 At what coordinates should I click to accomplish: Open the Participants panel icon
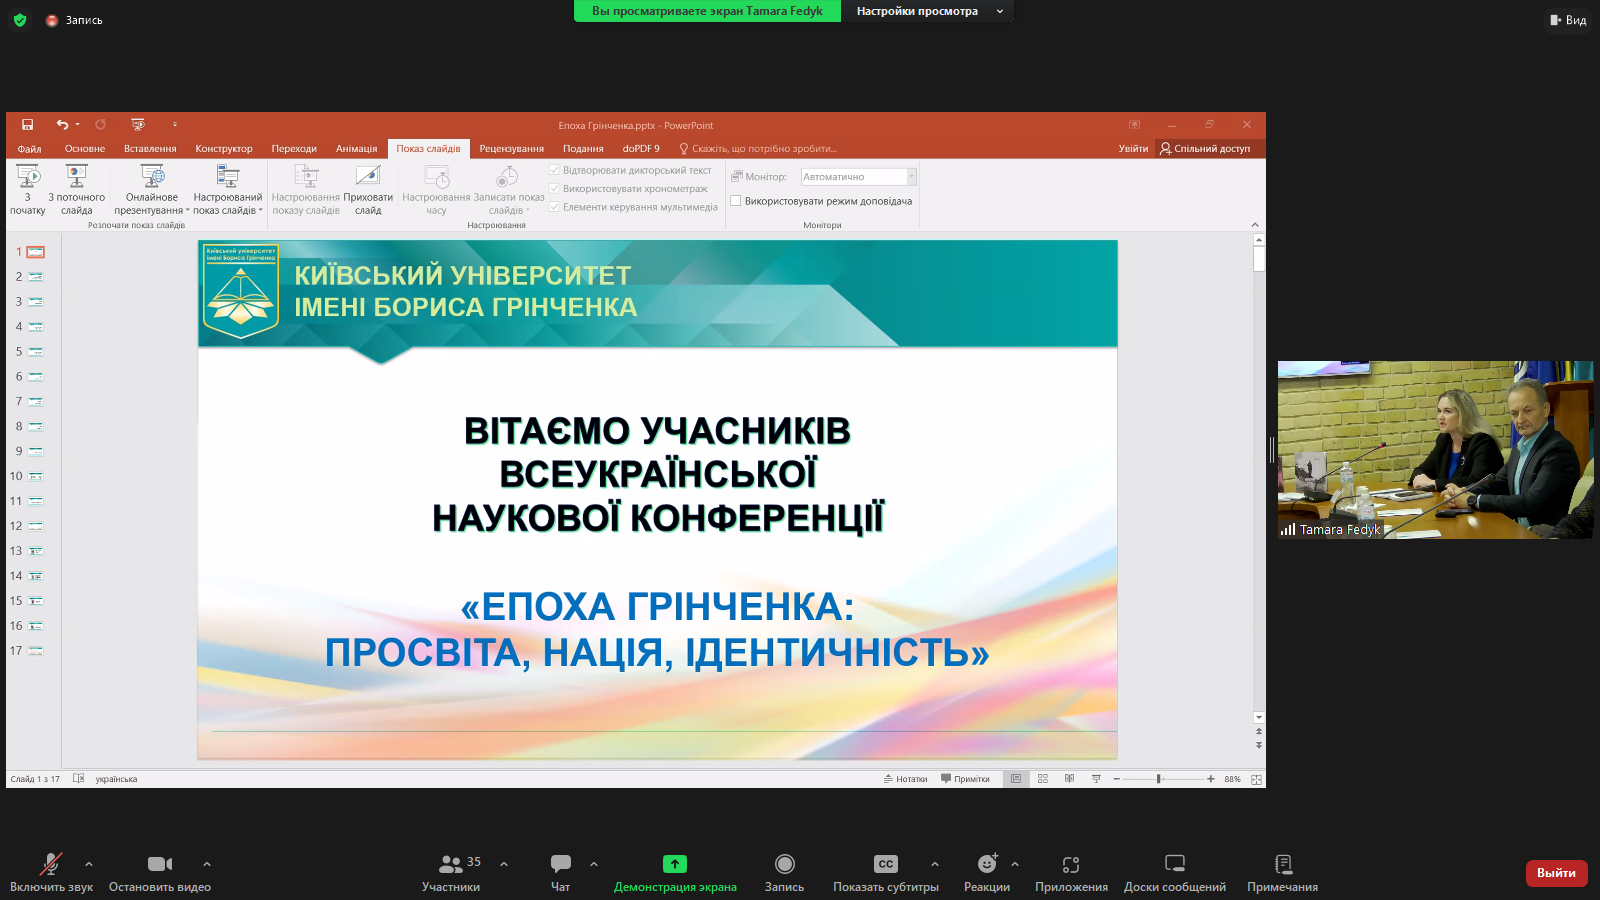tap(451, 864)
